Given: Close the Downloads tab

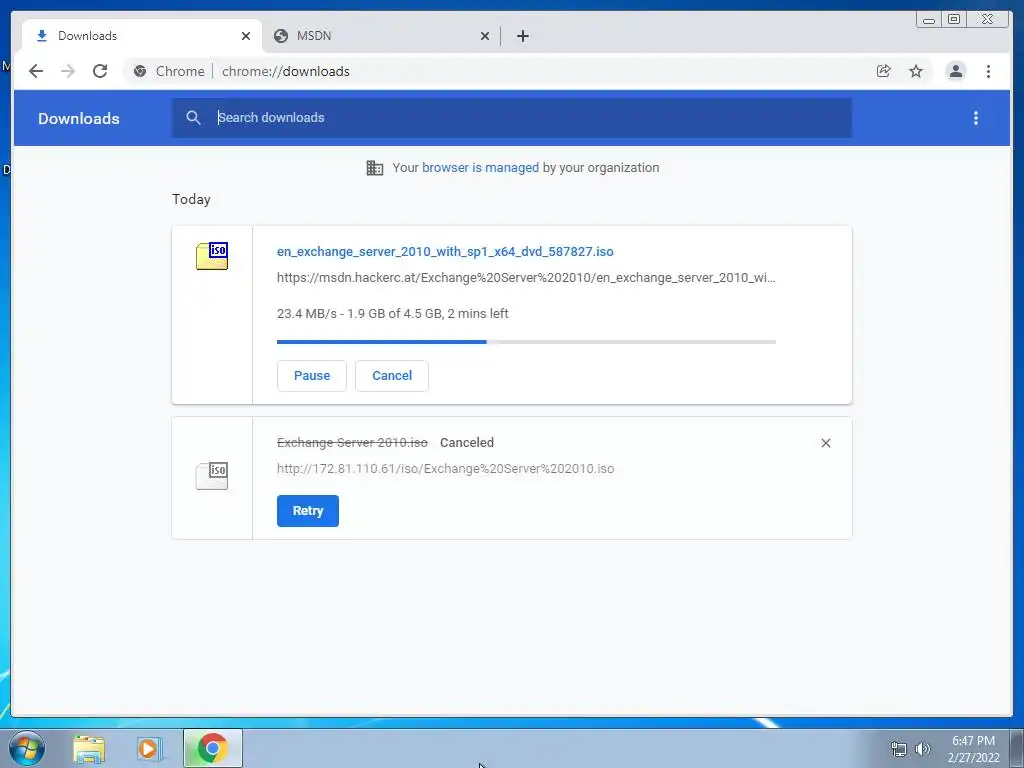Looking at the screenshot, I should [246, 36].
